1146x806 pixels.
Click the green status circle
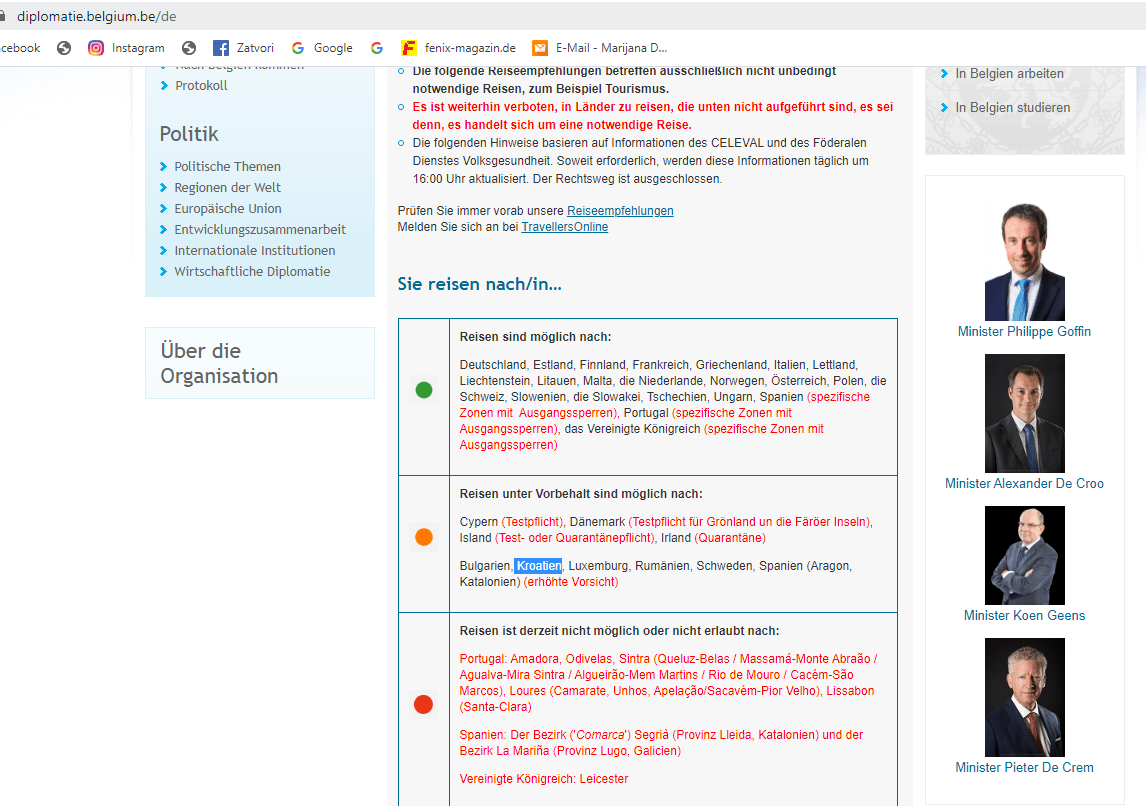click(x=424, y=390)
